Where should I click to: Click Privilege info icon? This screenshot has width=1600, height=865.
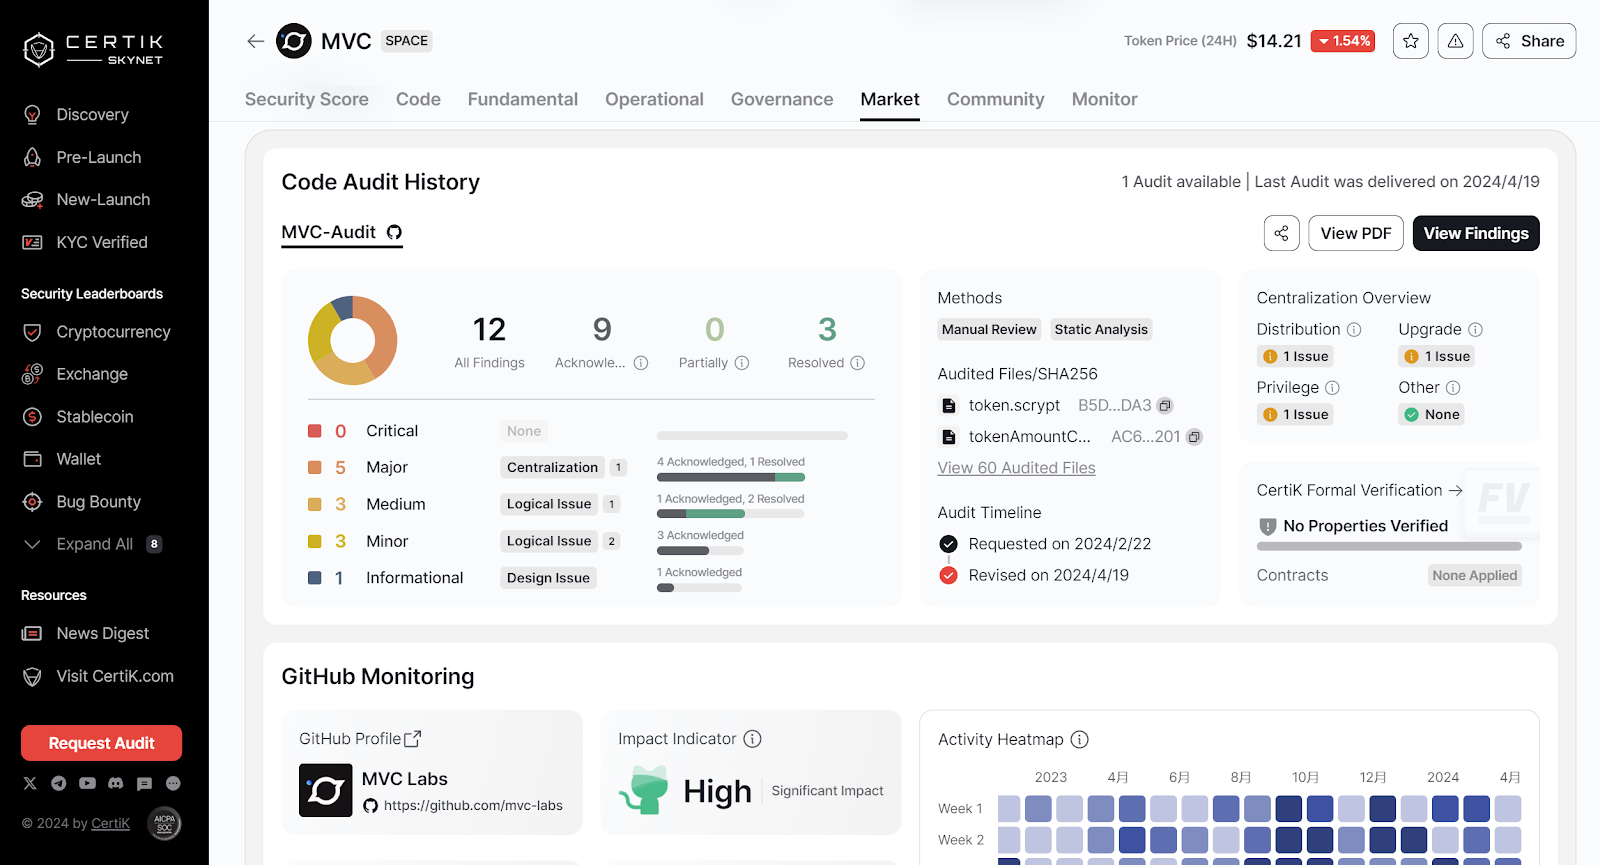pyautogui.click(x=1332, y=388)
